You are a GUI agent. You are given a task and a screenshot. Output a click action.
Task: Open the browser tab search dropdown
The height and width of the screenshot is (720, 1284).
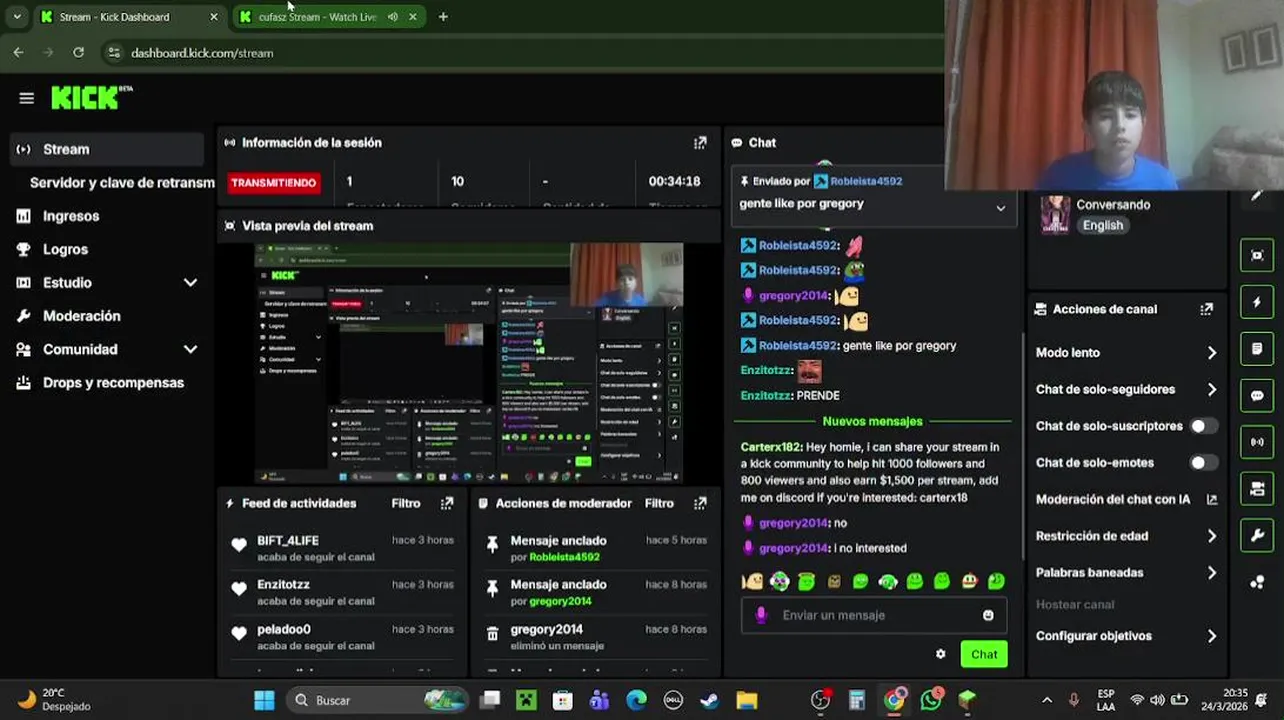[16, 17]
